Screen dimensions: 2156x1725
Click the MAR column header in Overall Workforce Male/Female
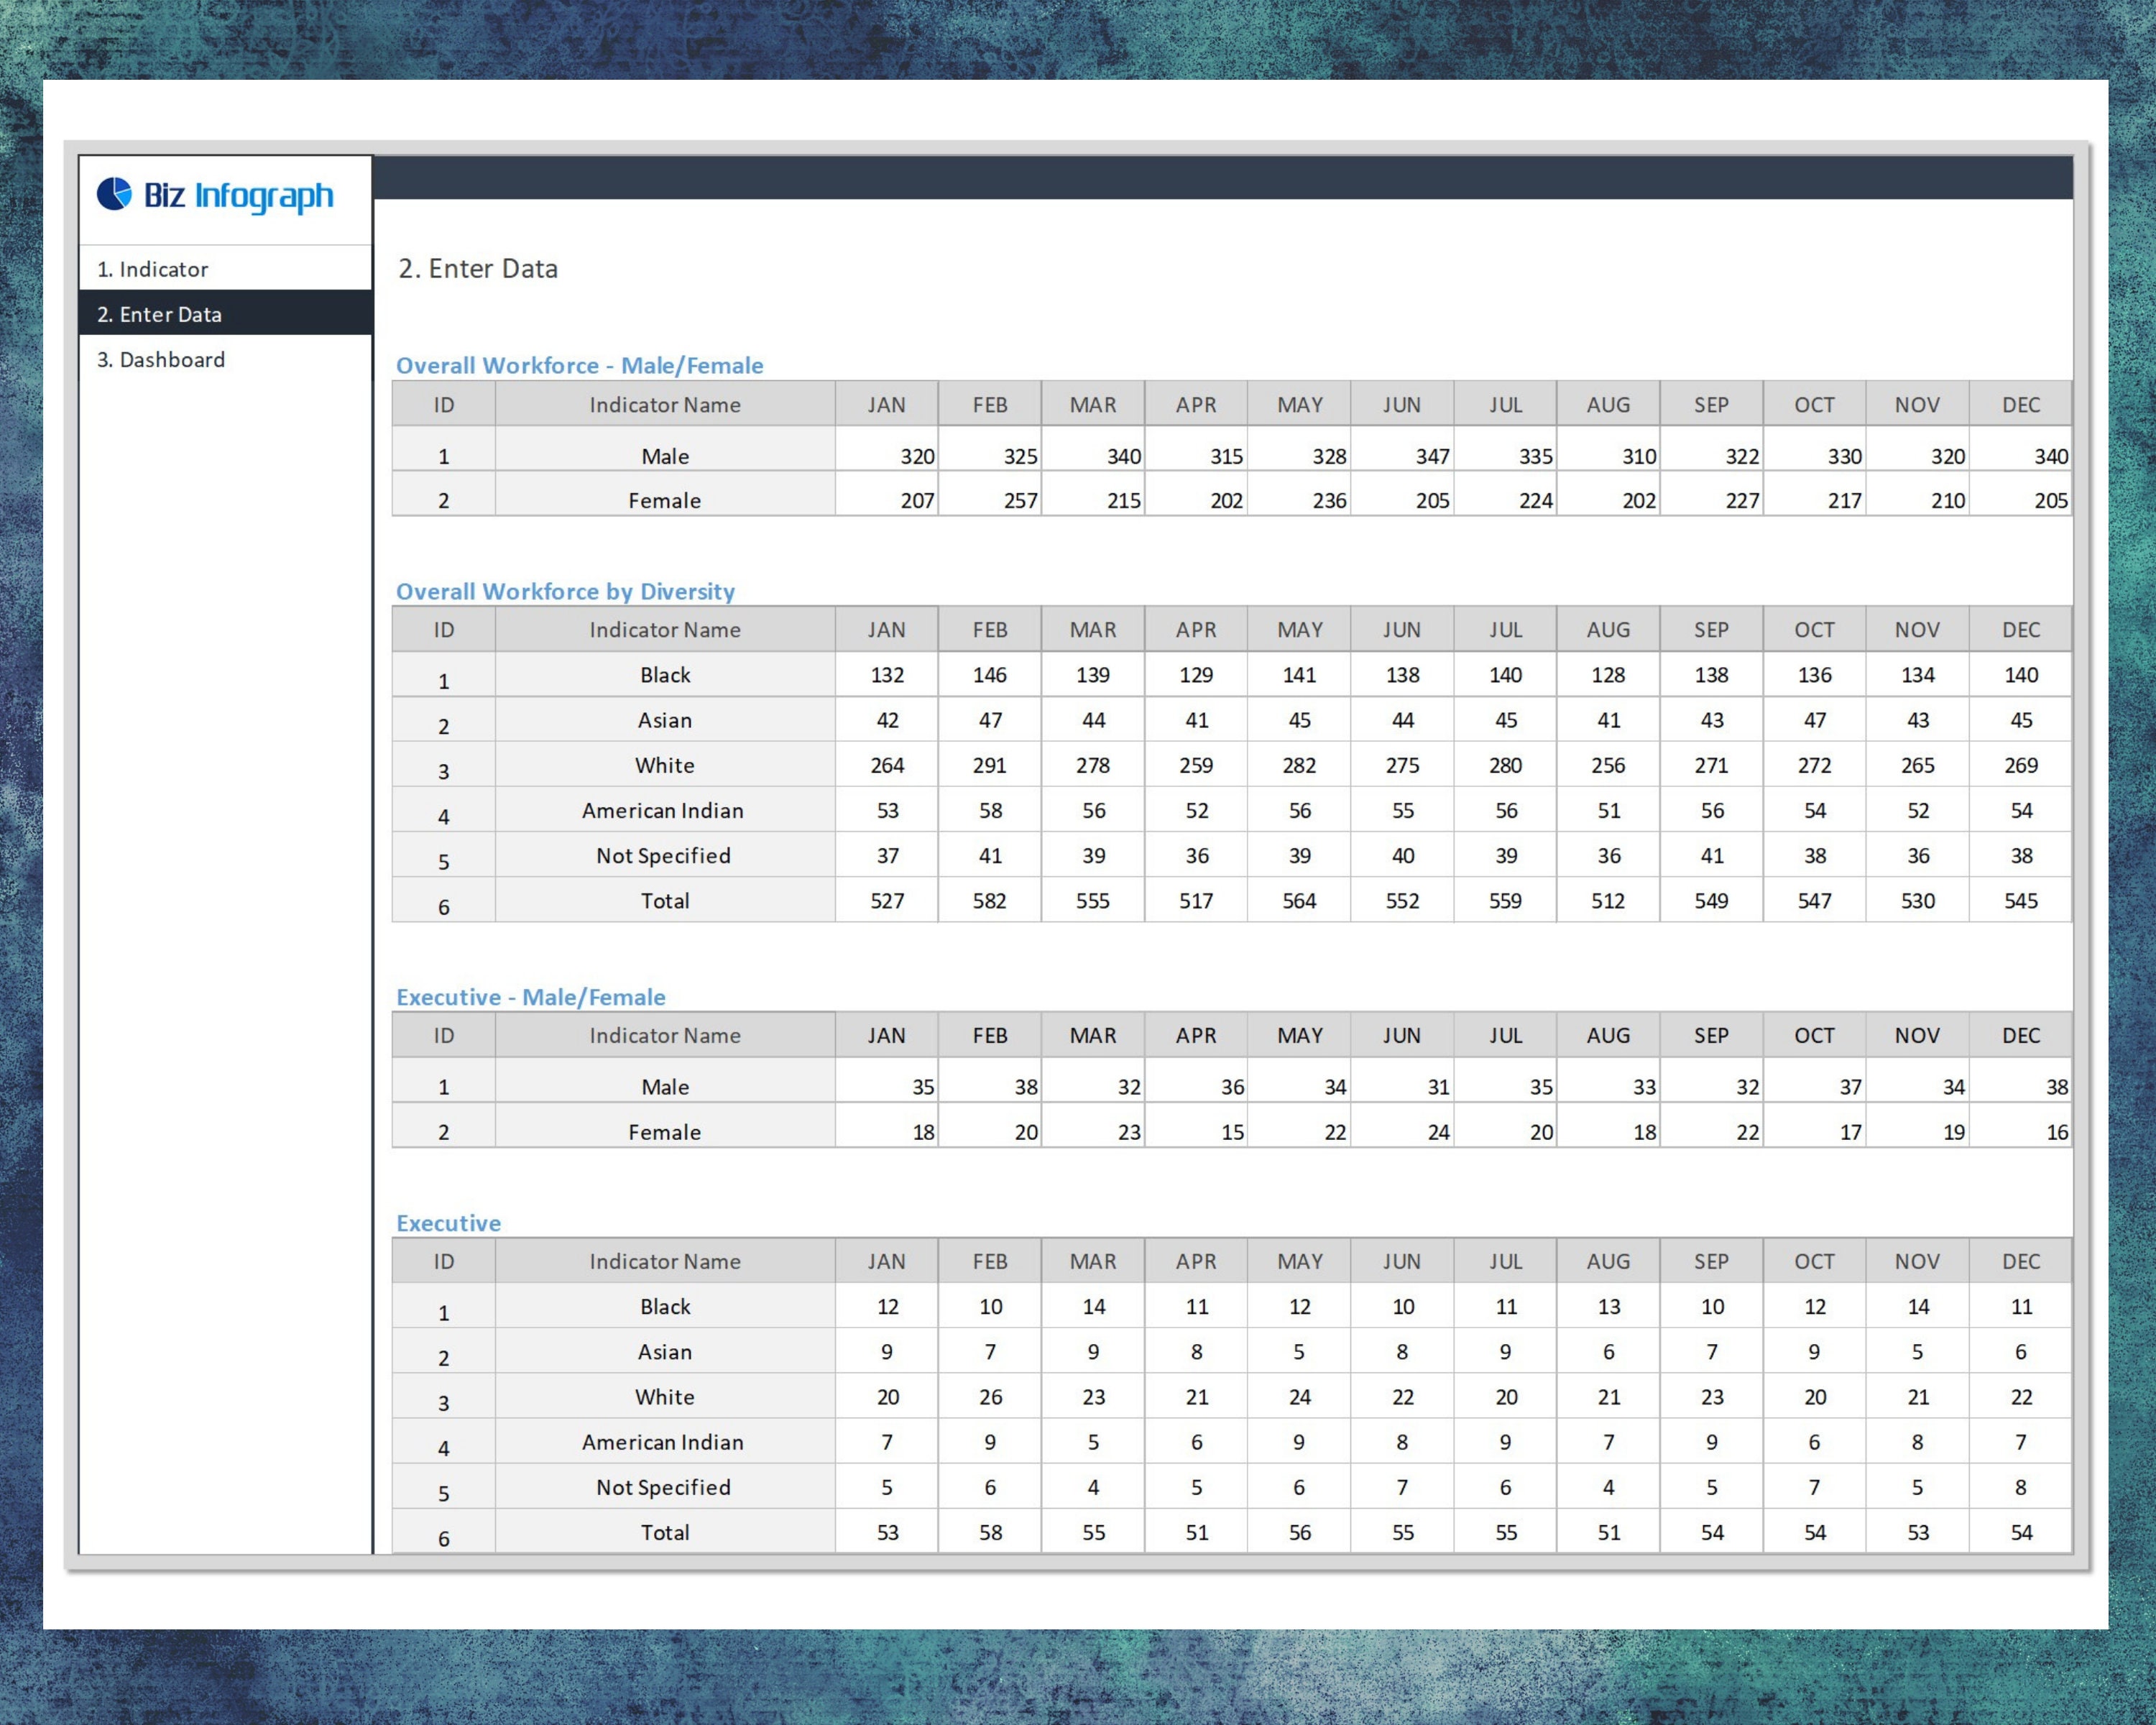pos(1093,404)
